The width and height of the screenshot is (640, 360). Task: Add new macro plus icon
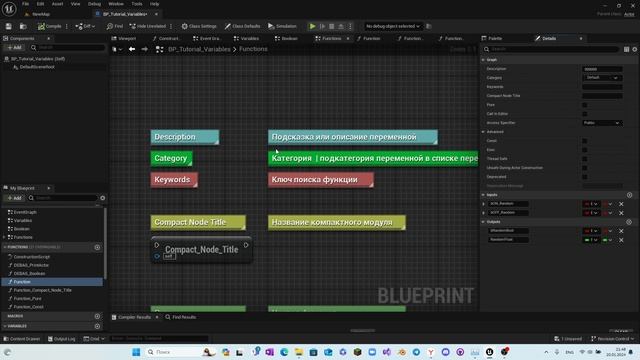97,316
